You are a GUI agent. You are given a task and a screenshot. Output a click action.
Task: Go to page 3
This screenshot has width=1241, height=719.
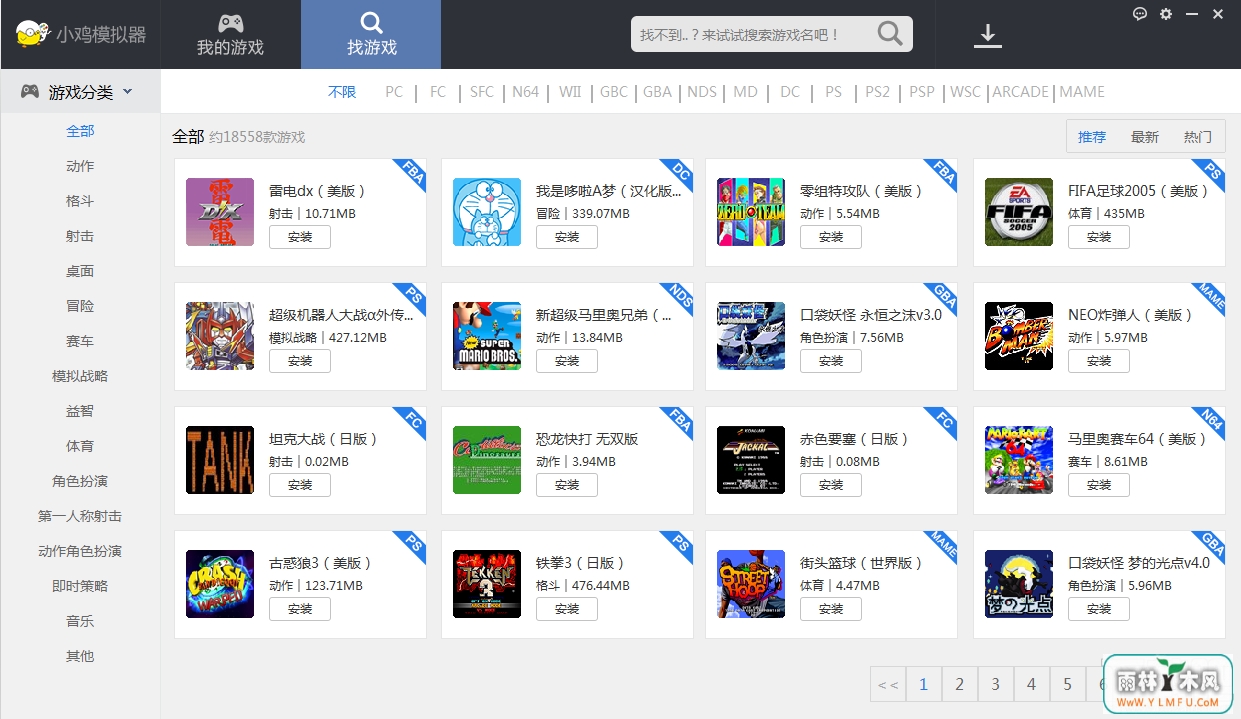click(995, 685)
